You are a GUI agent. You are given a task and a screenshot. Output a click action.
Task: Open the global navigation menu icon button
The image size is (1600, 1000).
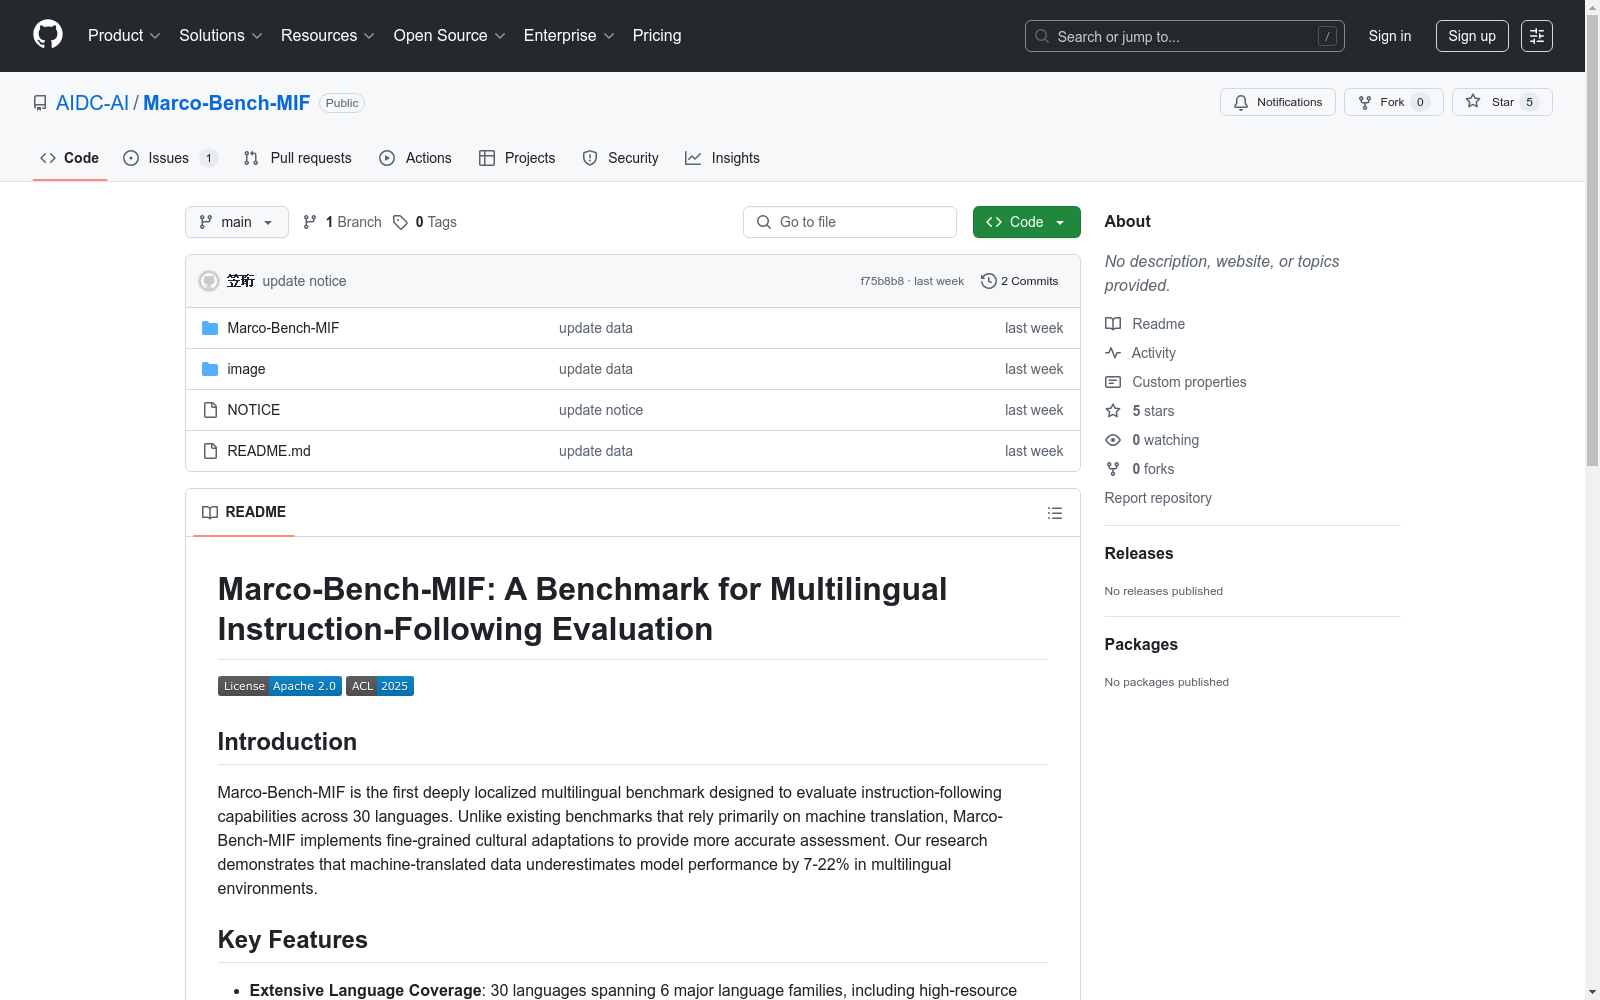point(1537,36)
